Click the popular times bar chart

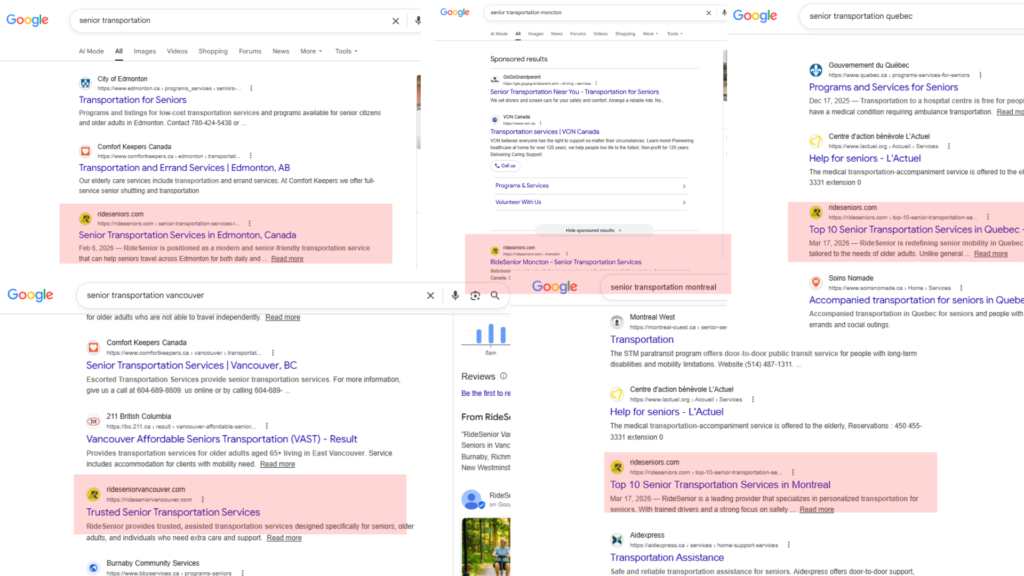tap(490, 334)
